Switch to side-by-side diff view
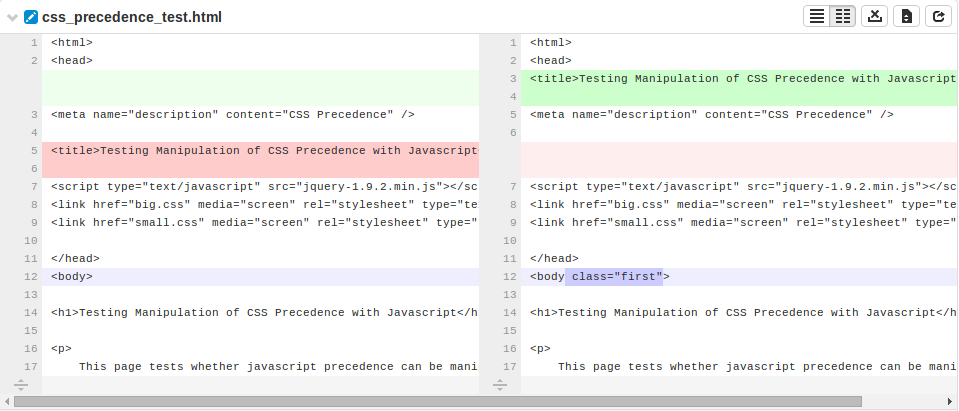The image size is (959, 411). pyautogui.click(x=843, y=17)
